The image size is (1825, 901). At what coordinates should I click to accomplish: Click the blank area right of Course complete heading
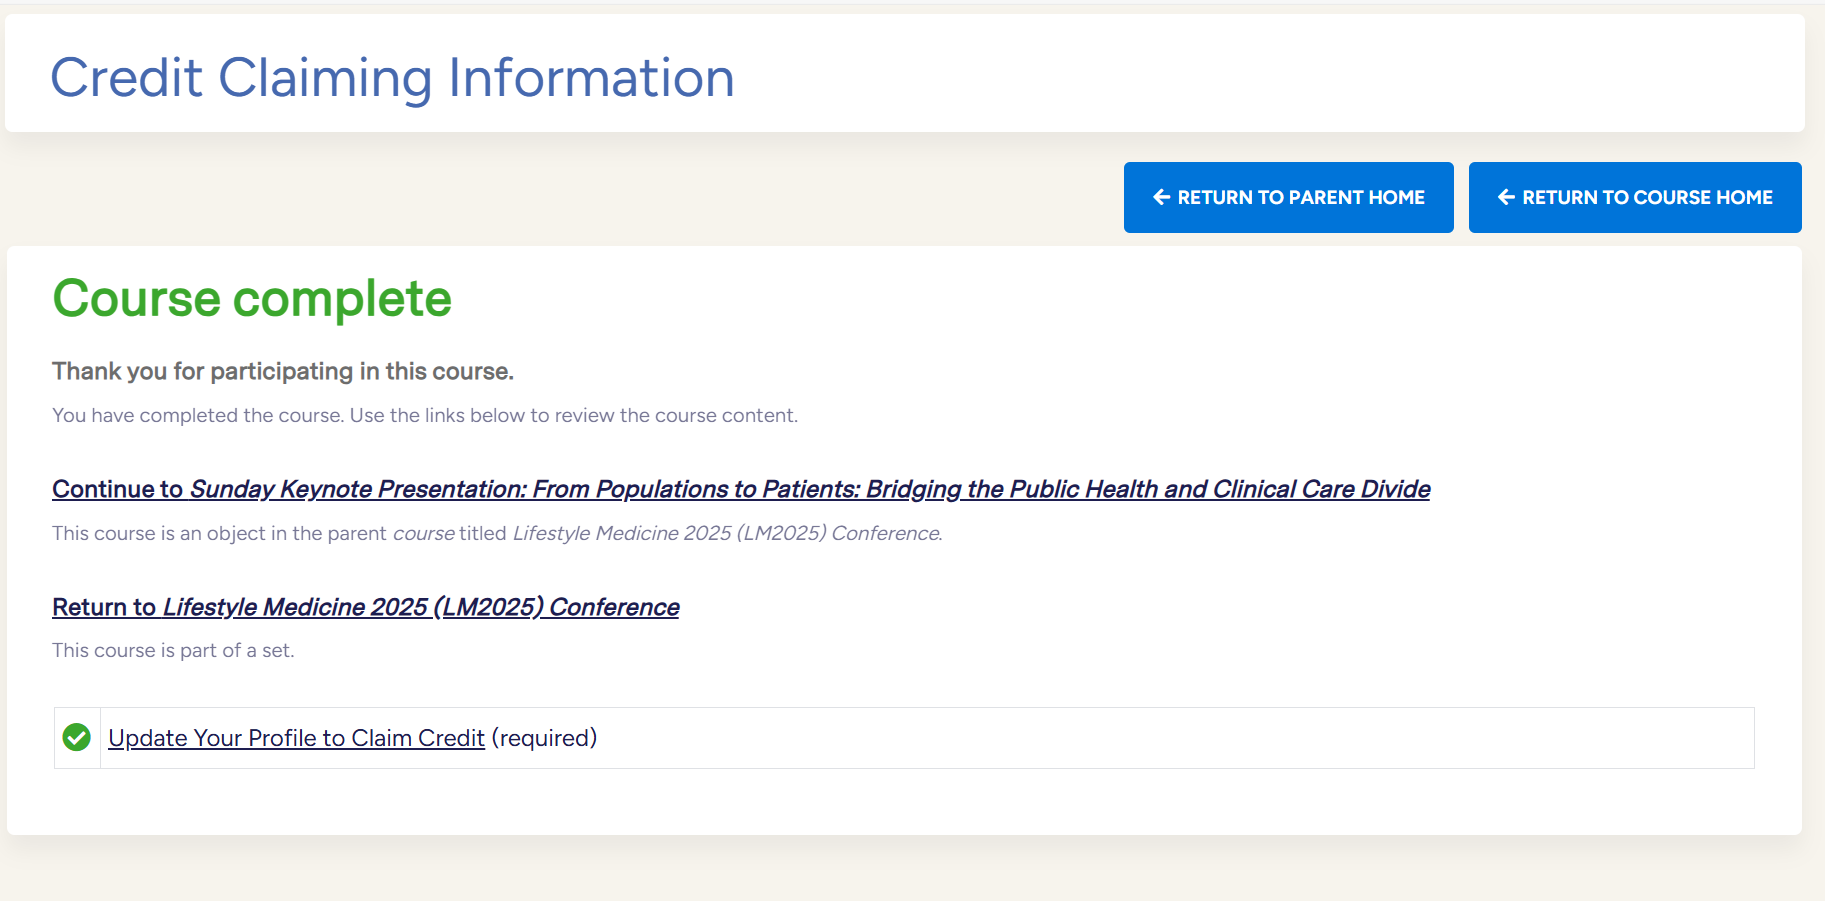pyautogui.click(x=1100, y=298)
